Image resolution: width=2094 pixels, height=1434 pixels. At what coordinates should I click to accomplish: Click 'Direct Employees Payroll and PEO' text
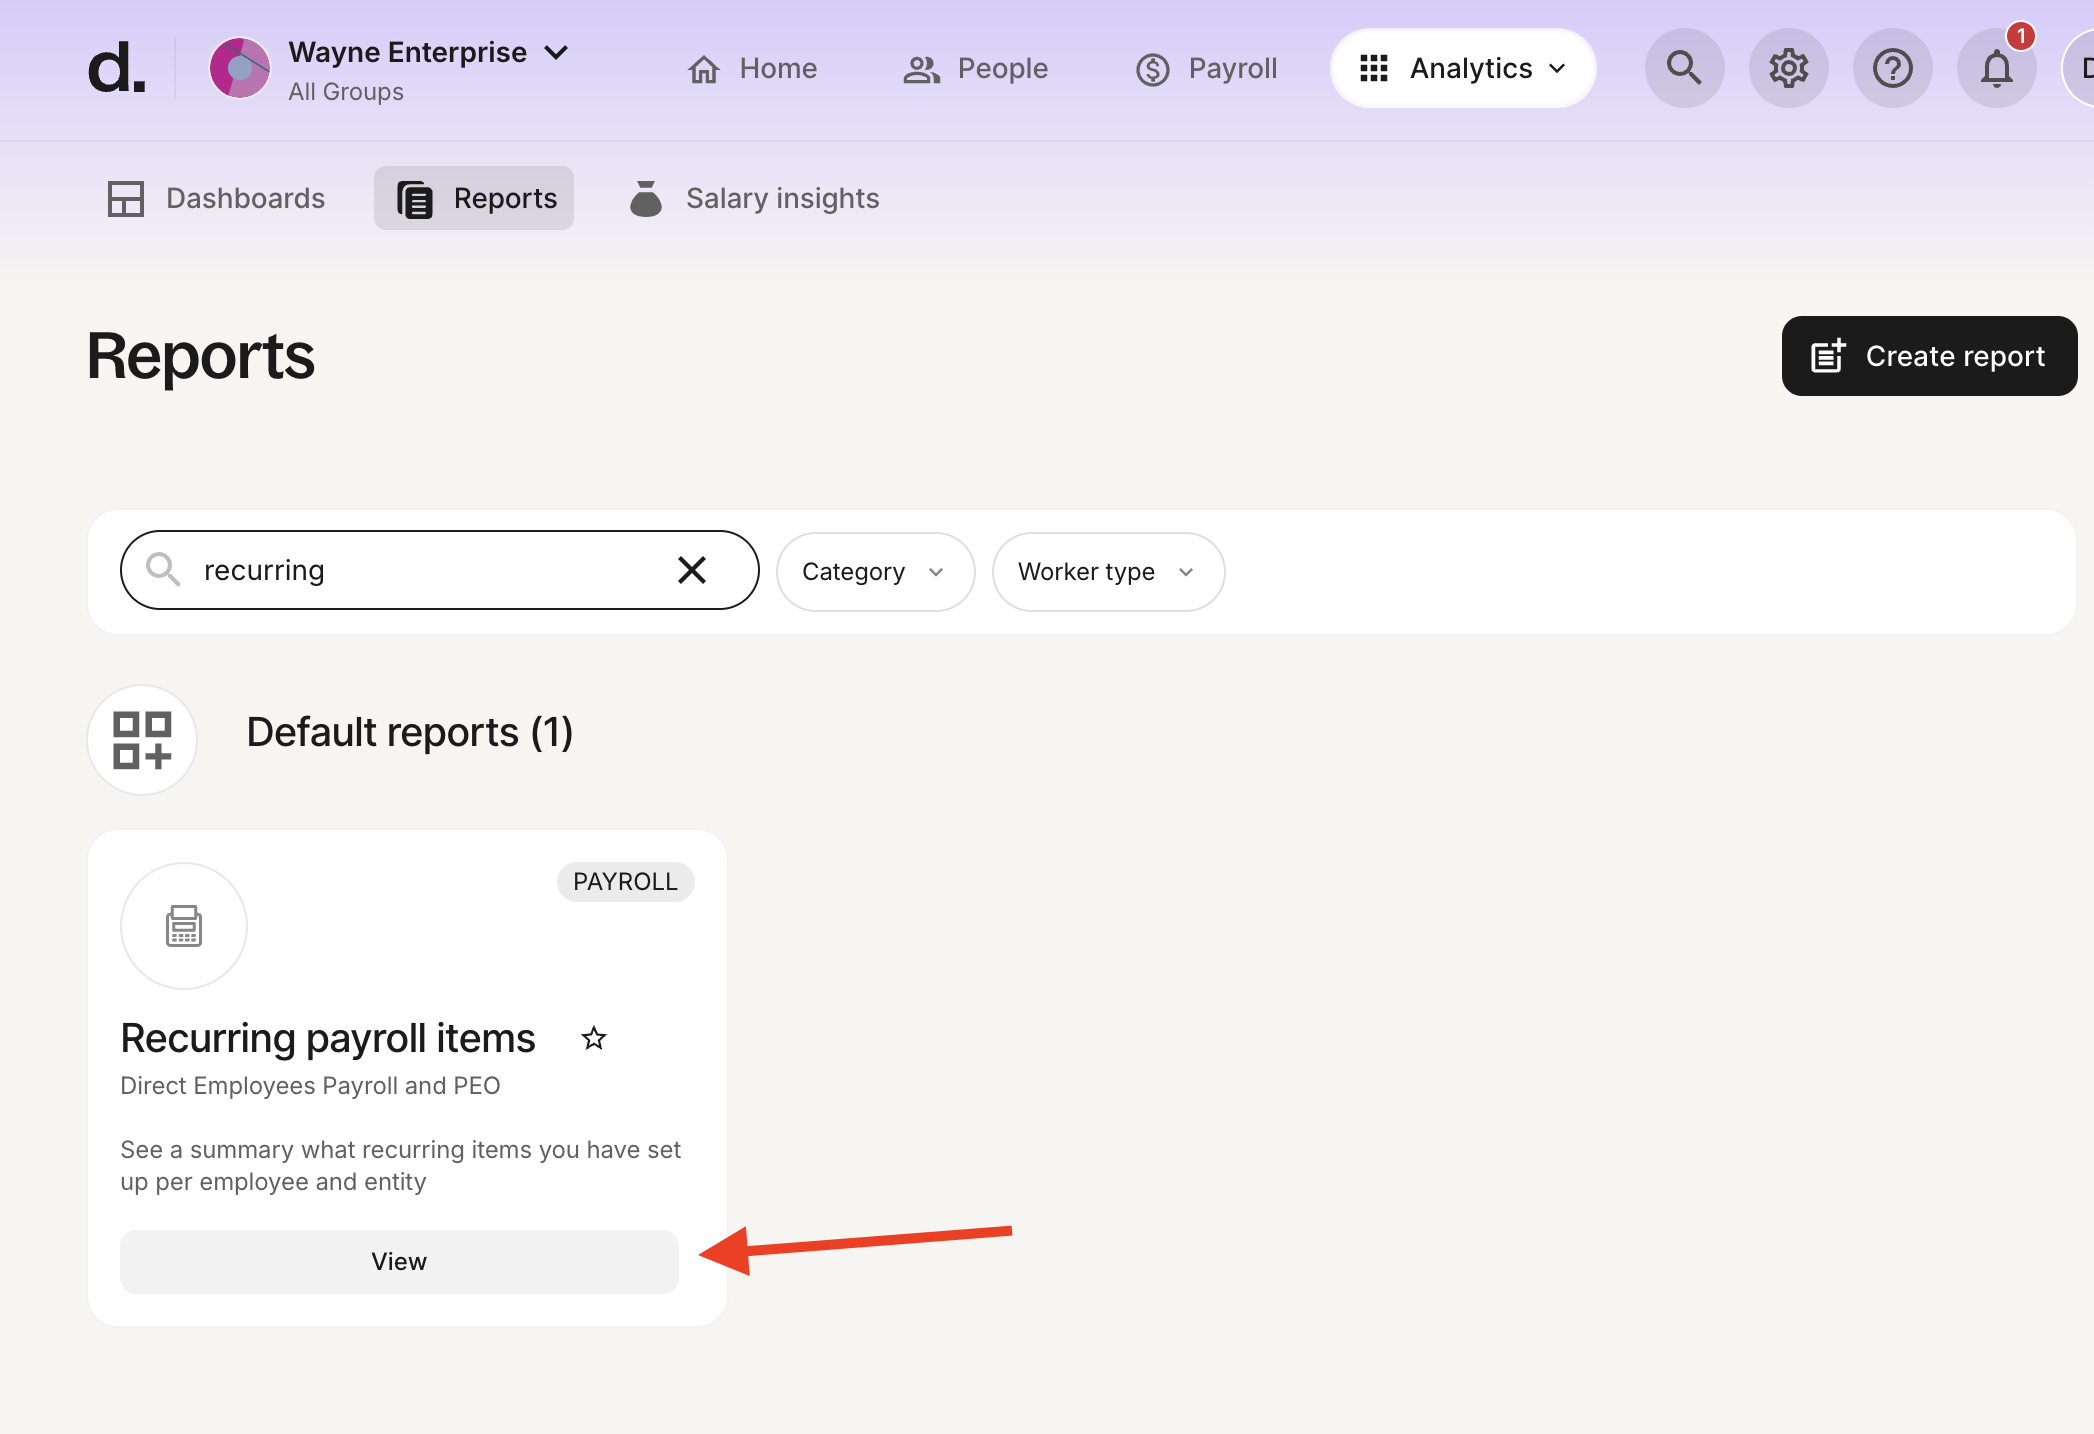[x=310, y=1086]
